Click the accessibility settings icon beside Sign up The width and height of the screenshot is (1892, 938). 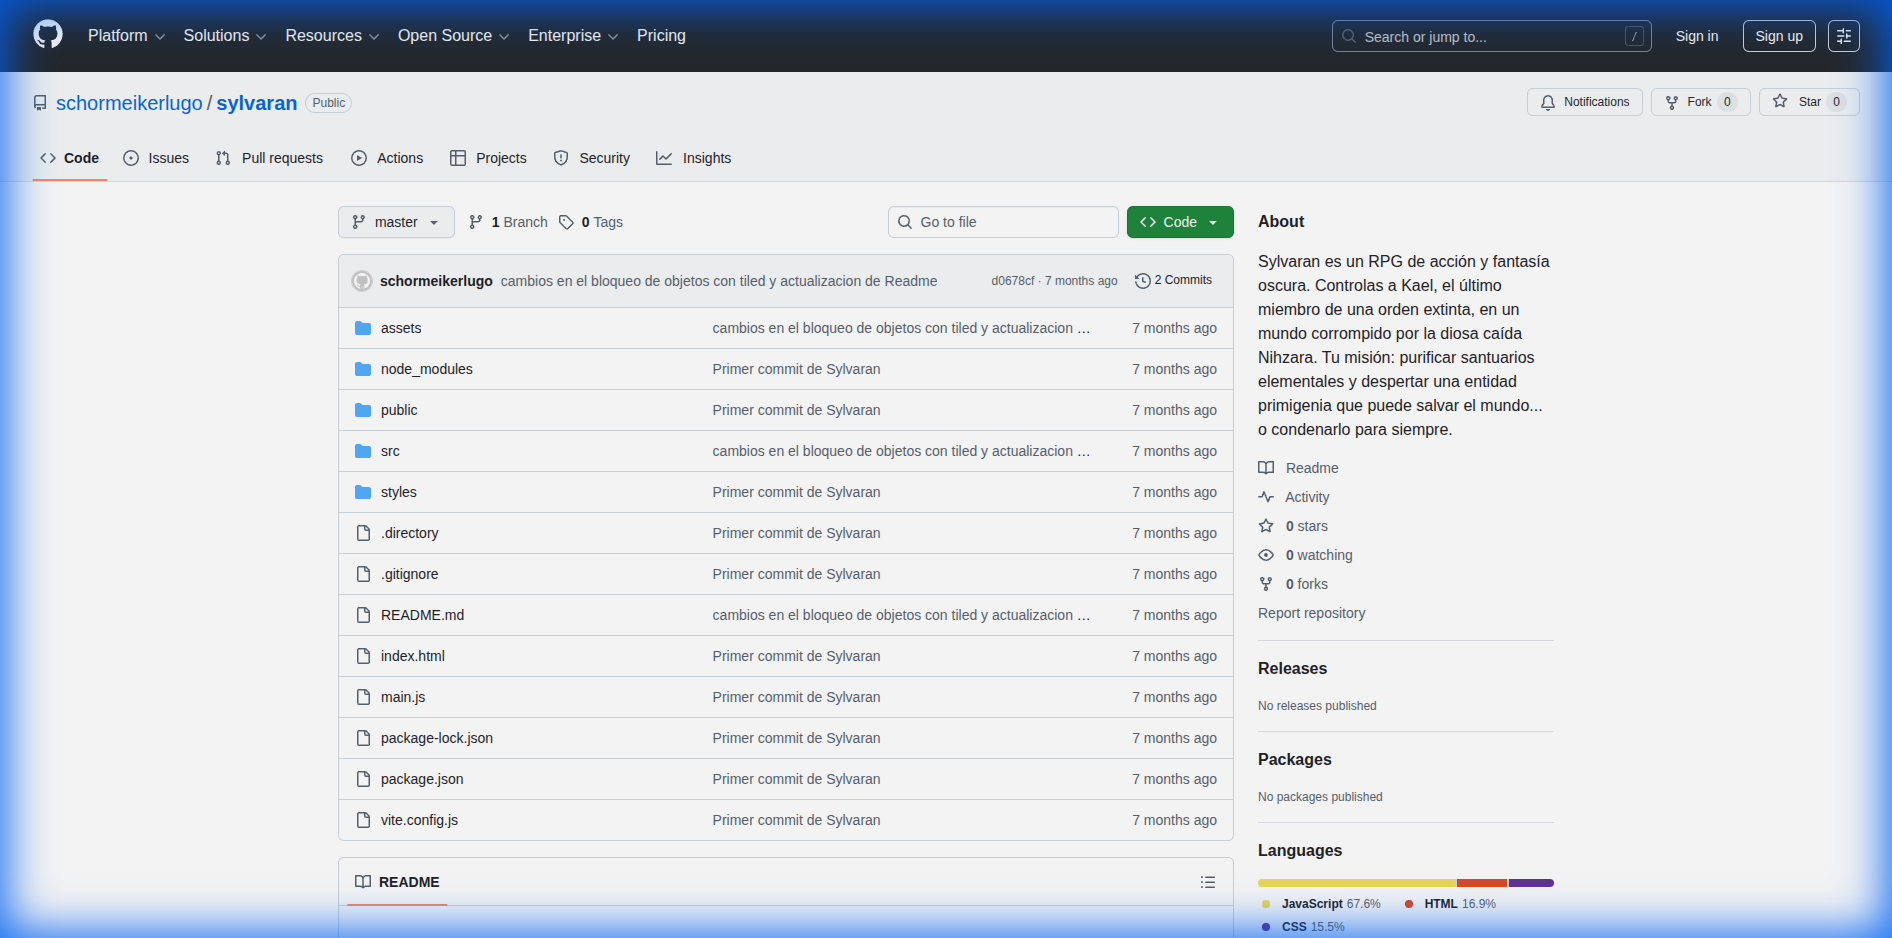1843,36
